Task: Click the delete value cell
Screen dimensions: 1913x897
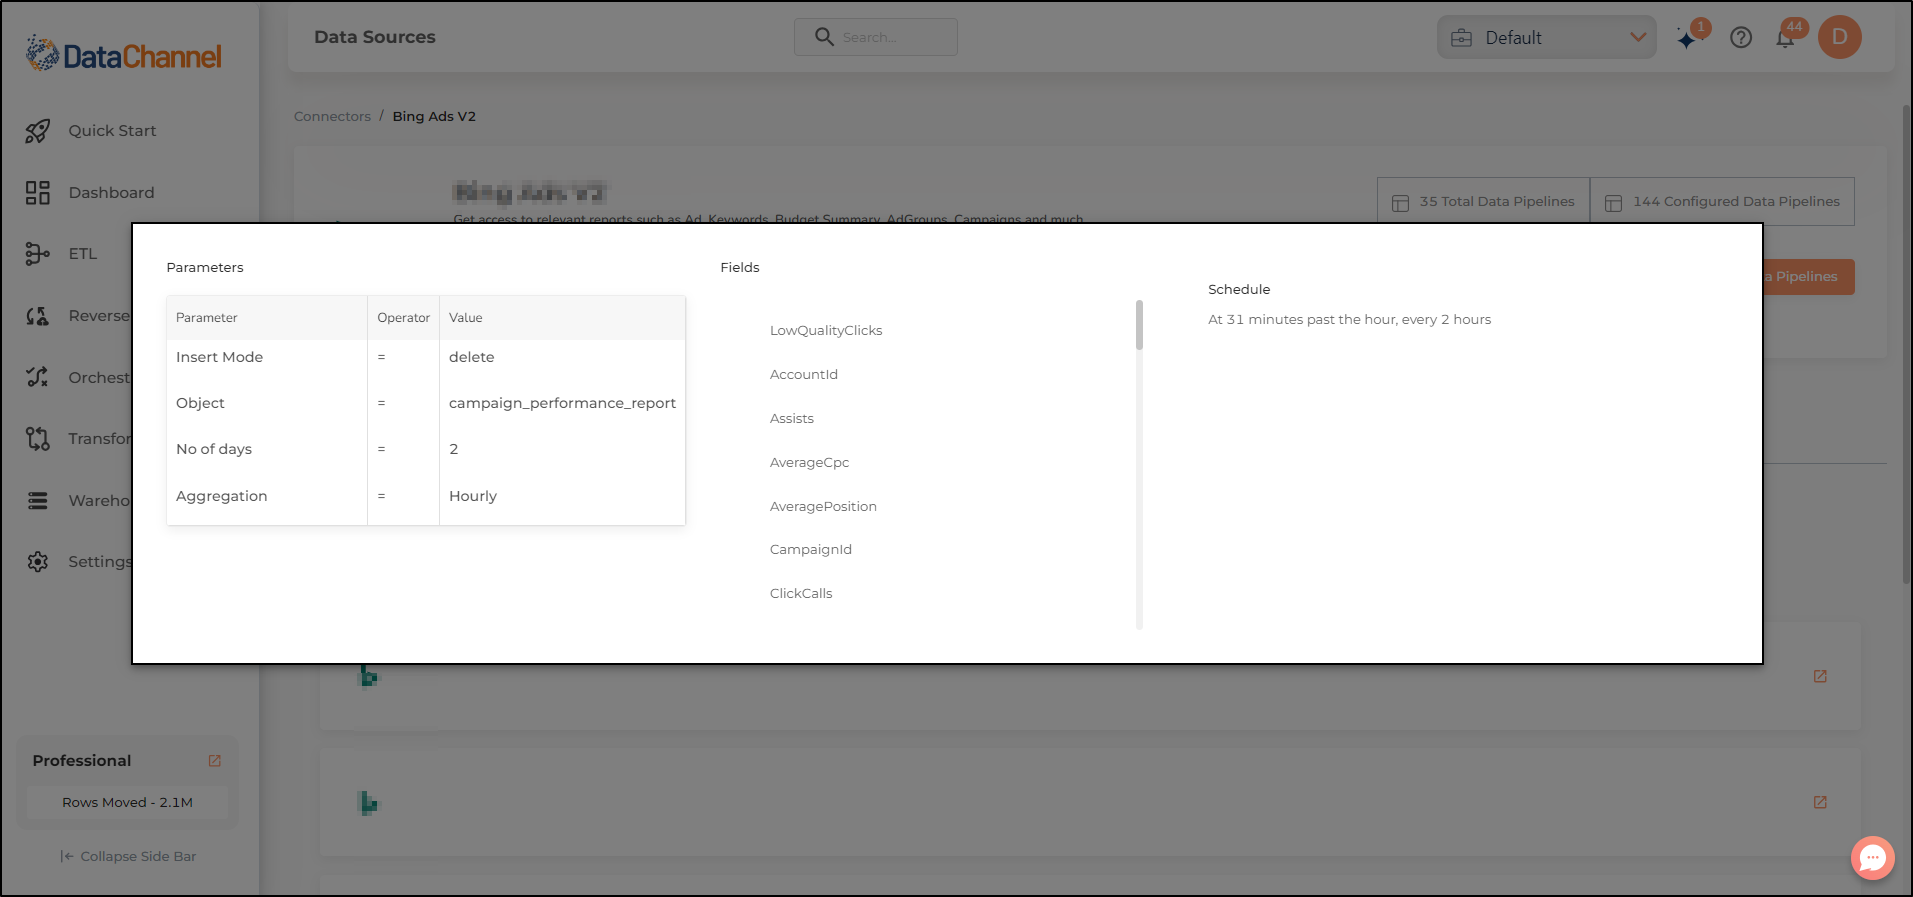Action: [x=562, y=357]
